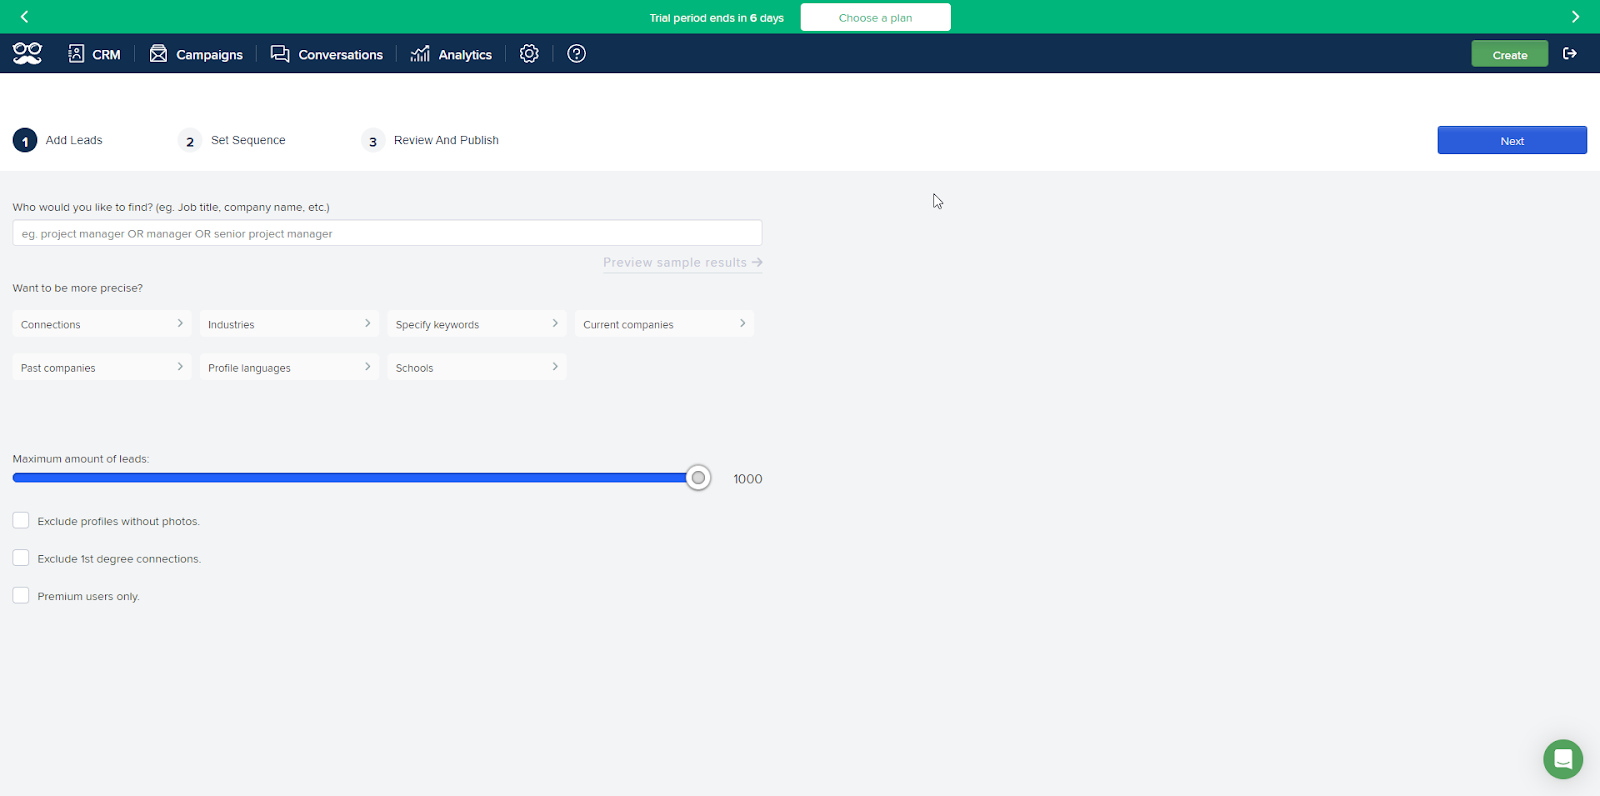
Task: Click the Campaigns envelope icon
Action: [158, 54]
